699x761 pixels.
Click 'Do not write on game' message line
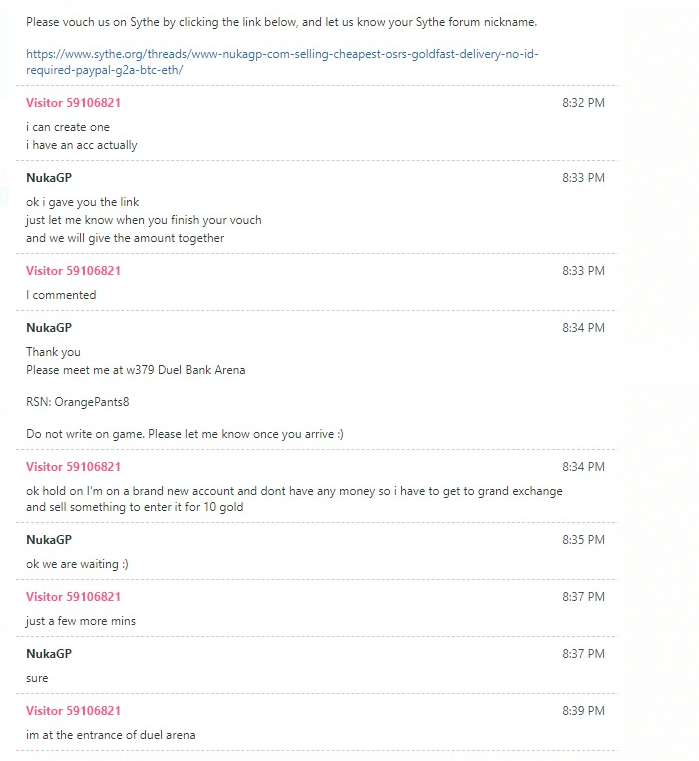185,434
